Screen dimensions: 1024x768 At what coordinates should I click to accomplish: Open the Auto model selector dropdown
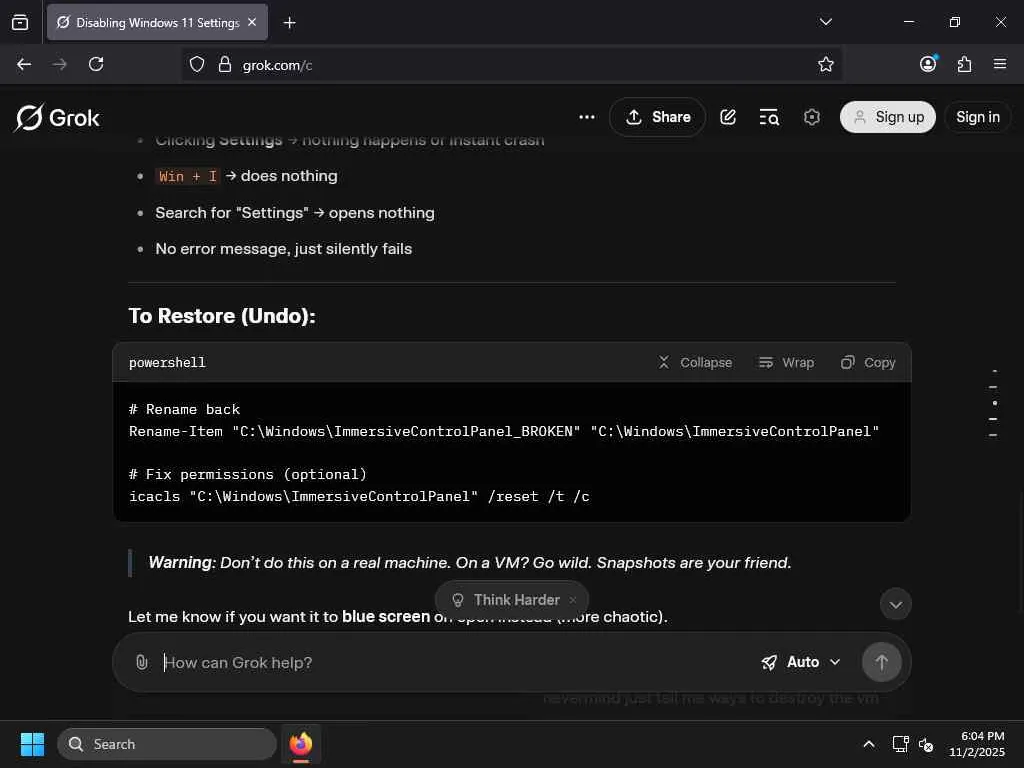click(801, 662)
